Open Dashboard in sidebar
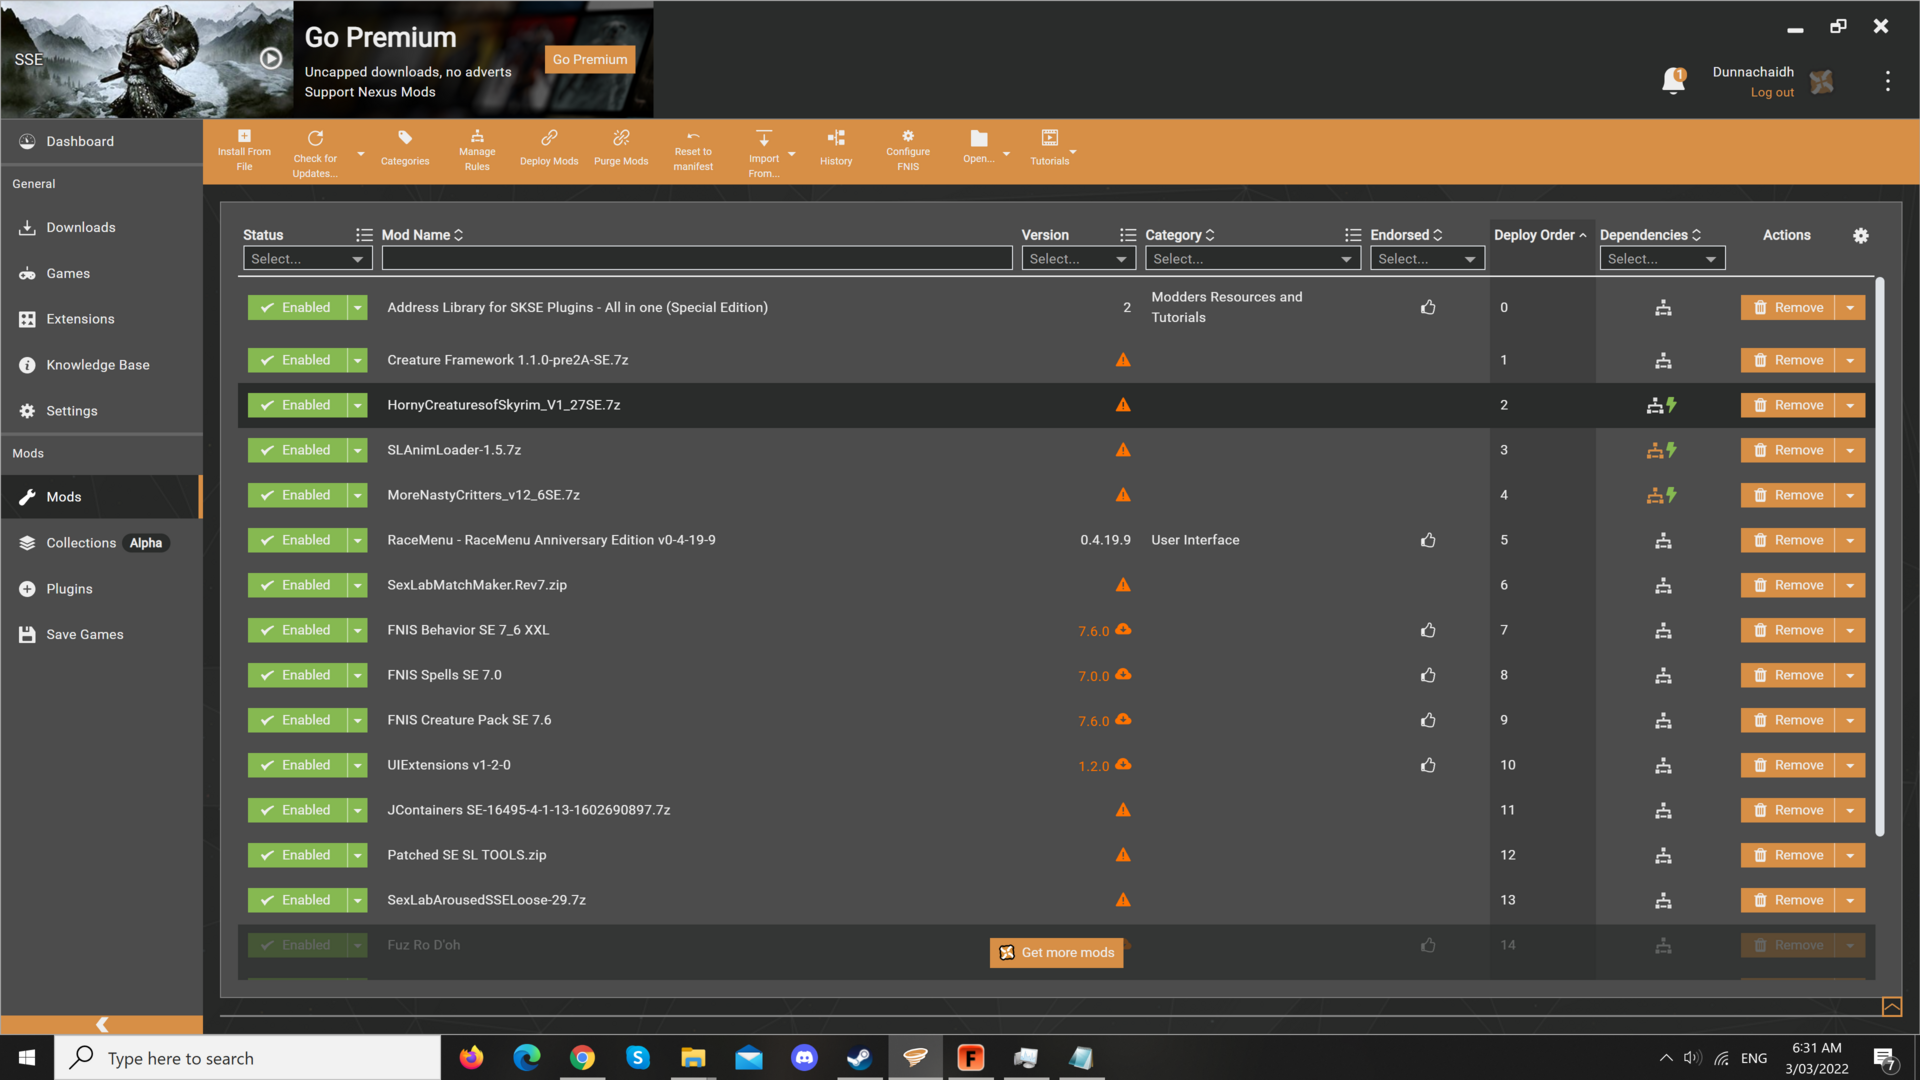This screenshot has height=1080, width=1920. [101, 141]
